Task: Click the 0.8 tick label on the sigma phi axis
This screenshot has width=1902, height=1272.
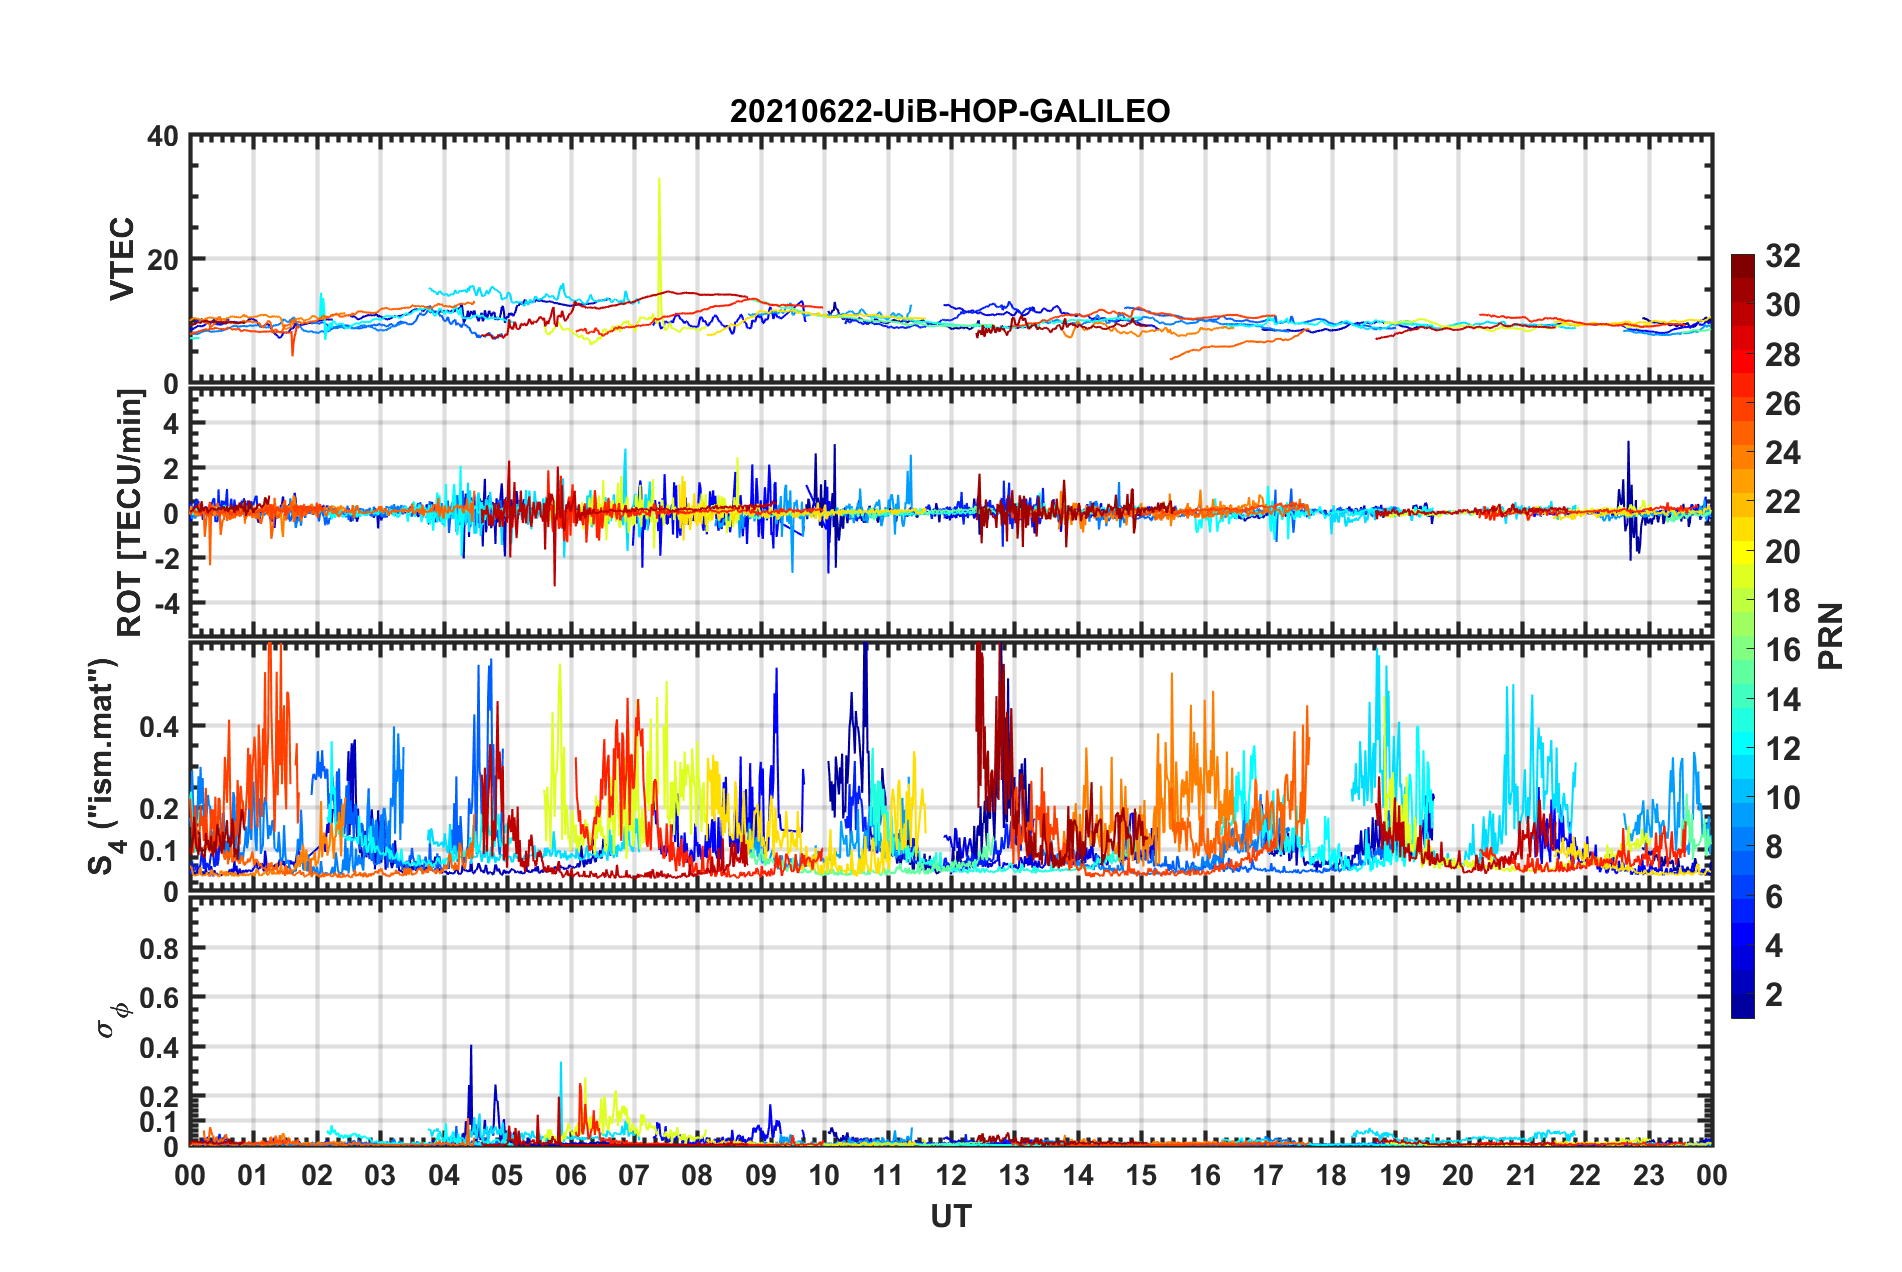Action: click(158, 948)
